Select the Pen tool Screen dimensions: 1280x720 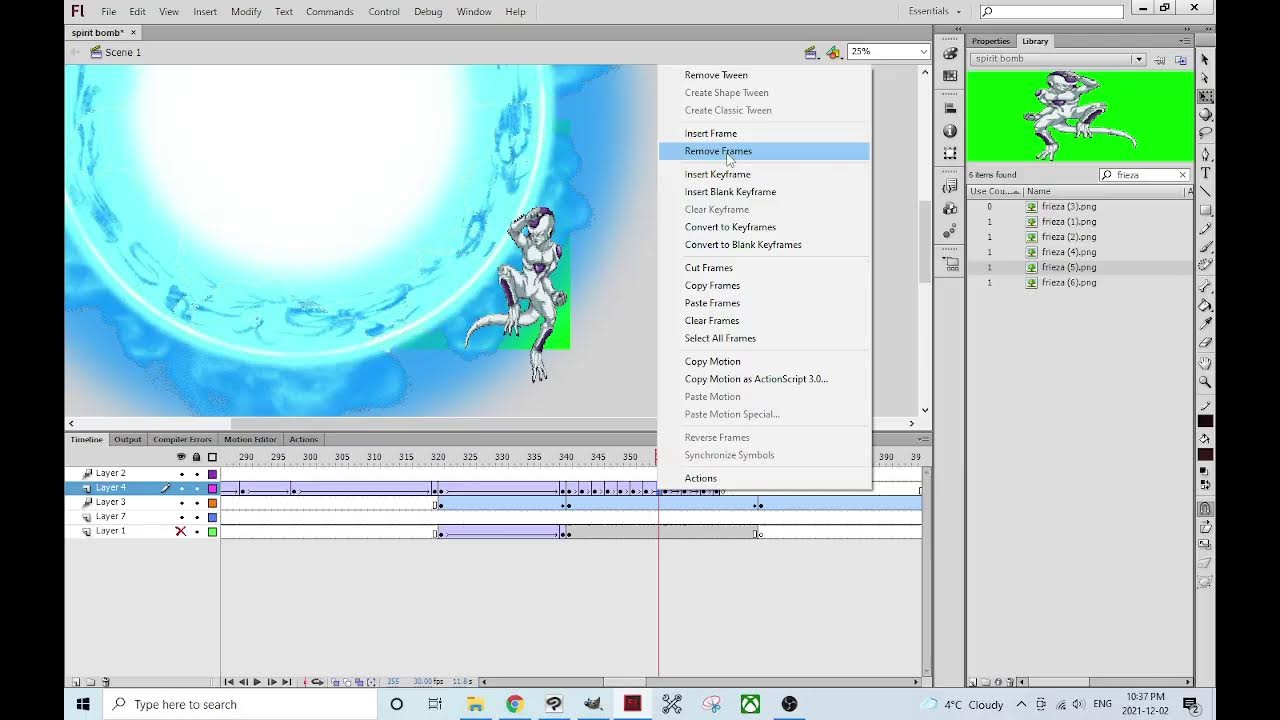click(x=1205, y=155)
